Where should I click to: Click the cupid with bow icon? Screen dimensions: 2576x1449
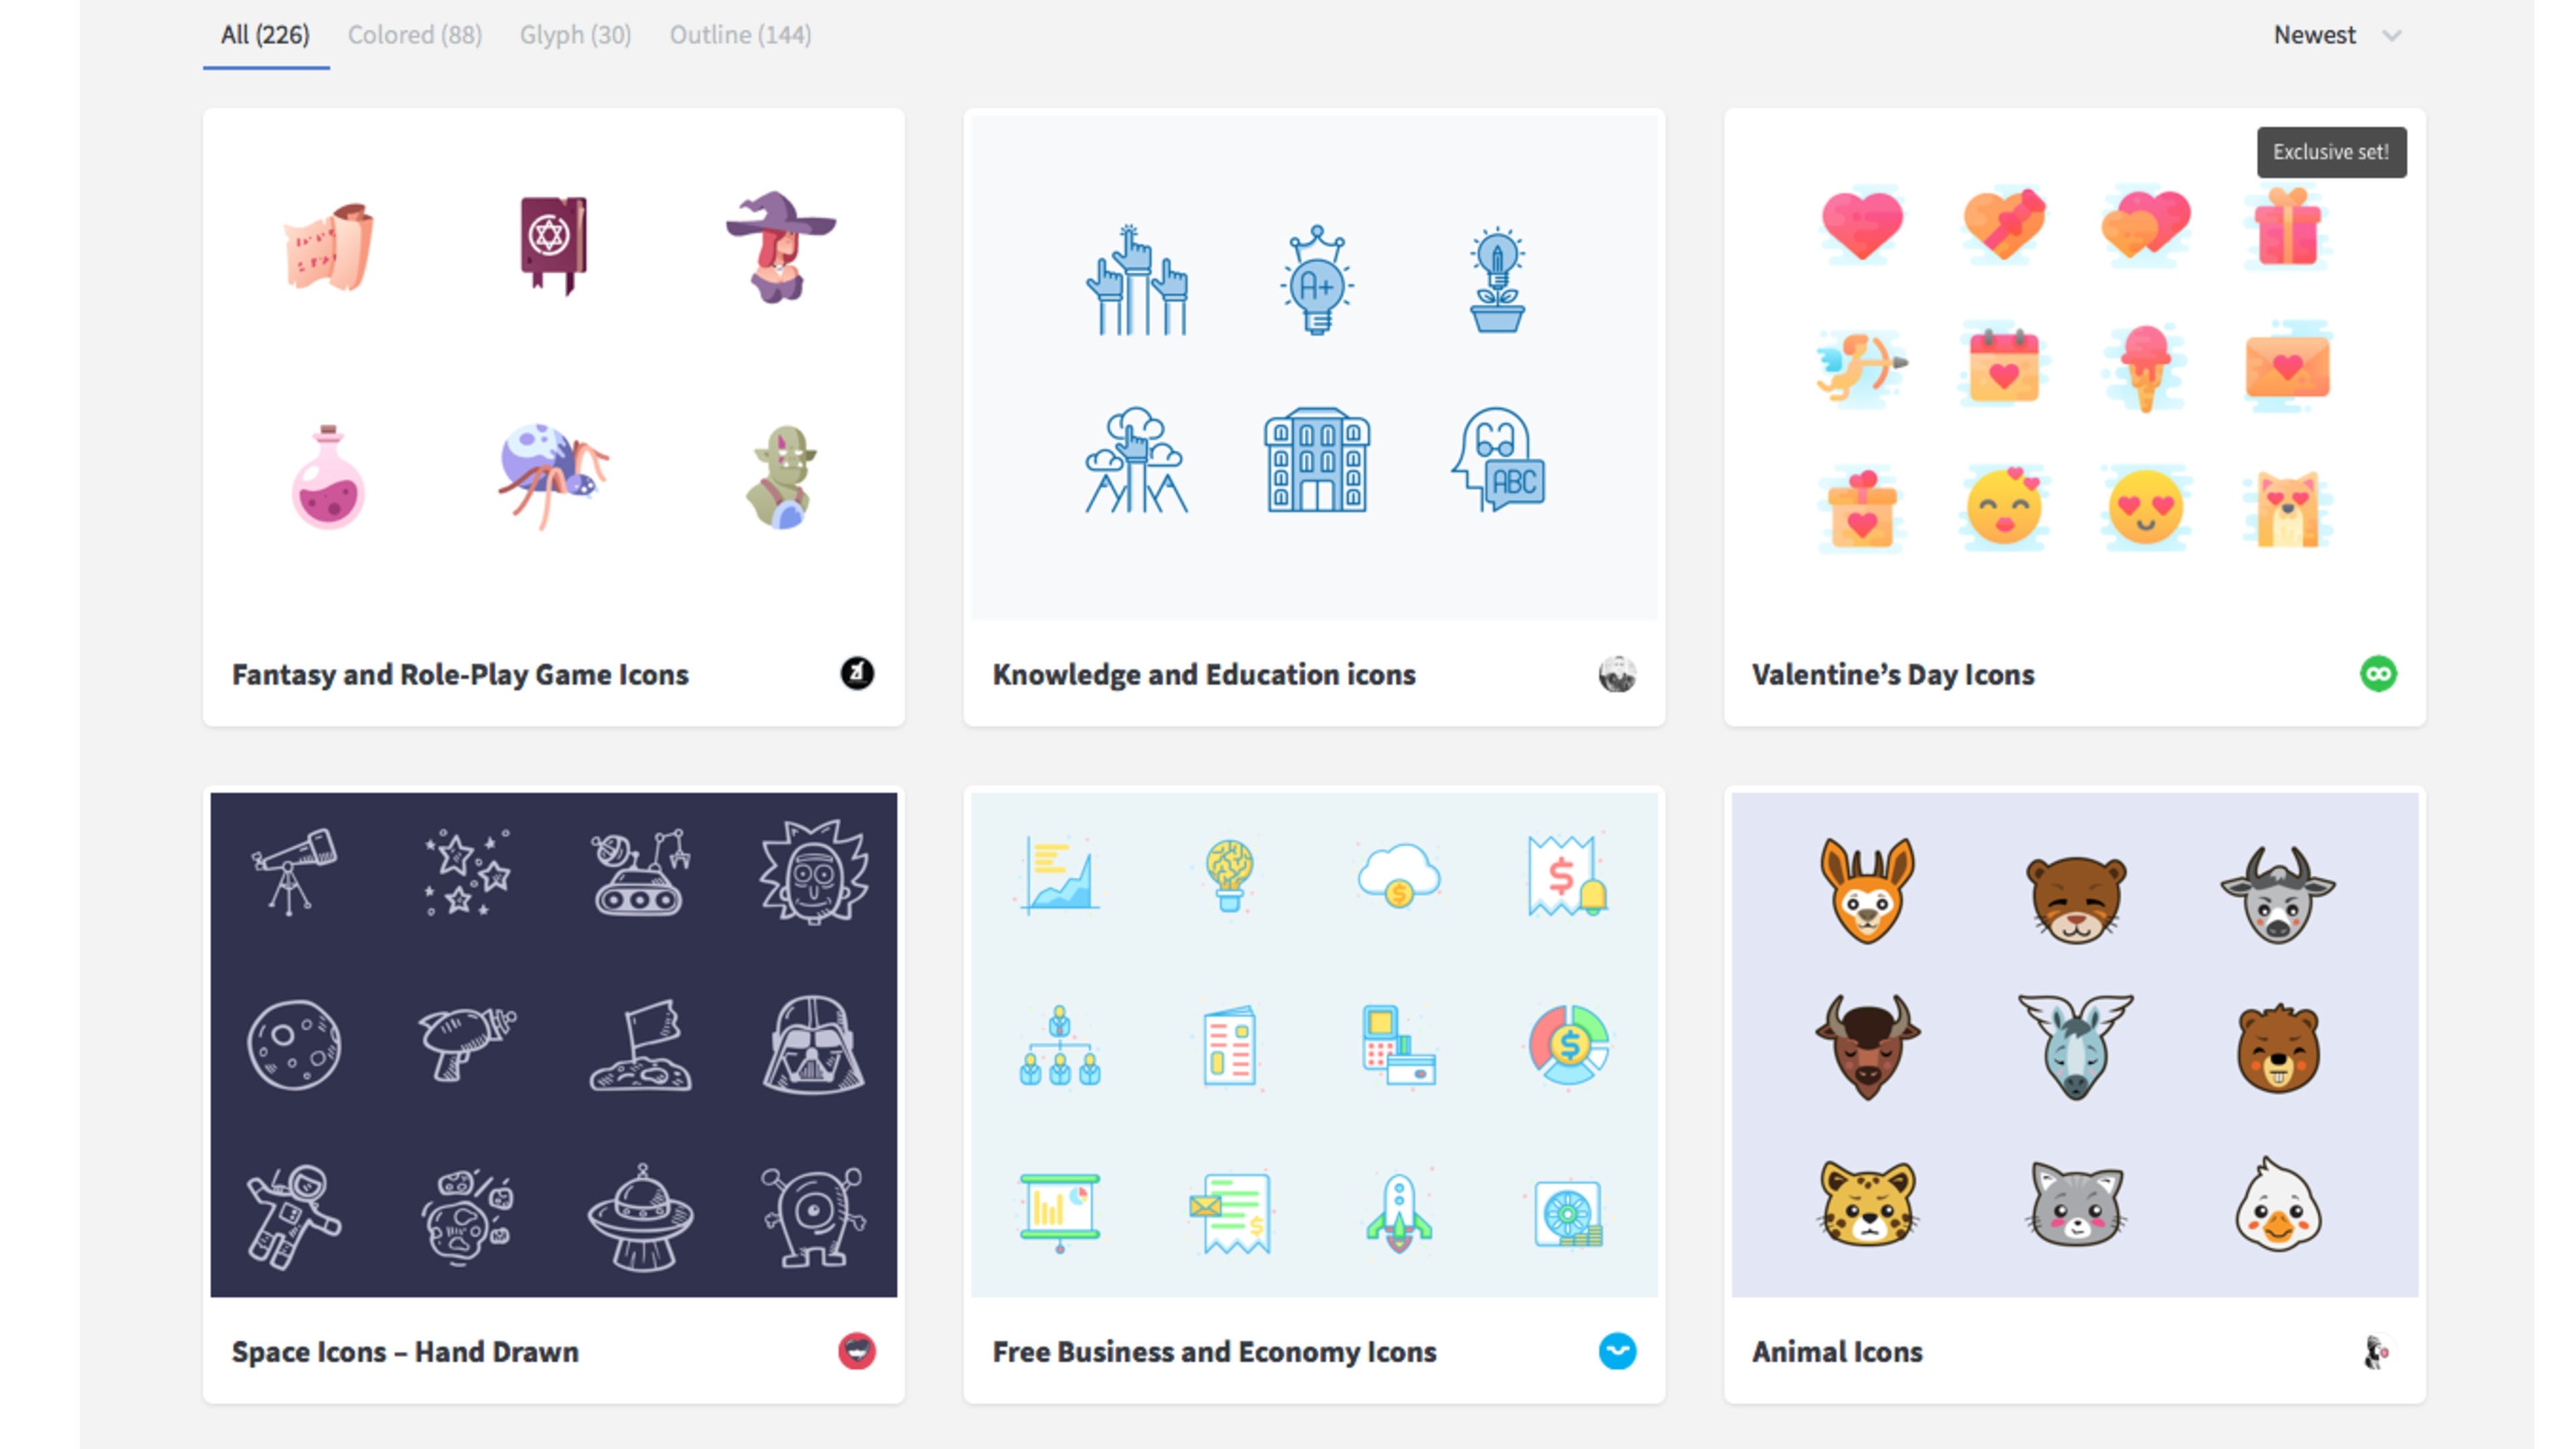(x=1861, y=366)
